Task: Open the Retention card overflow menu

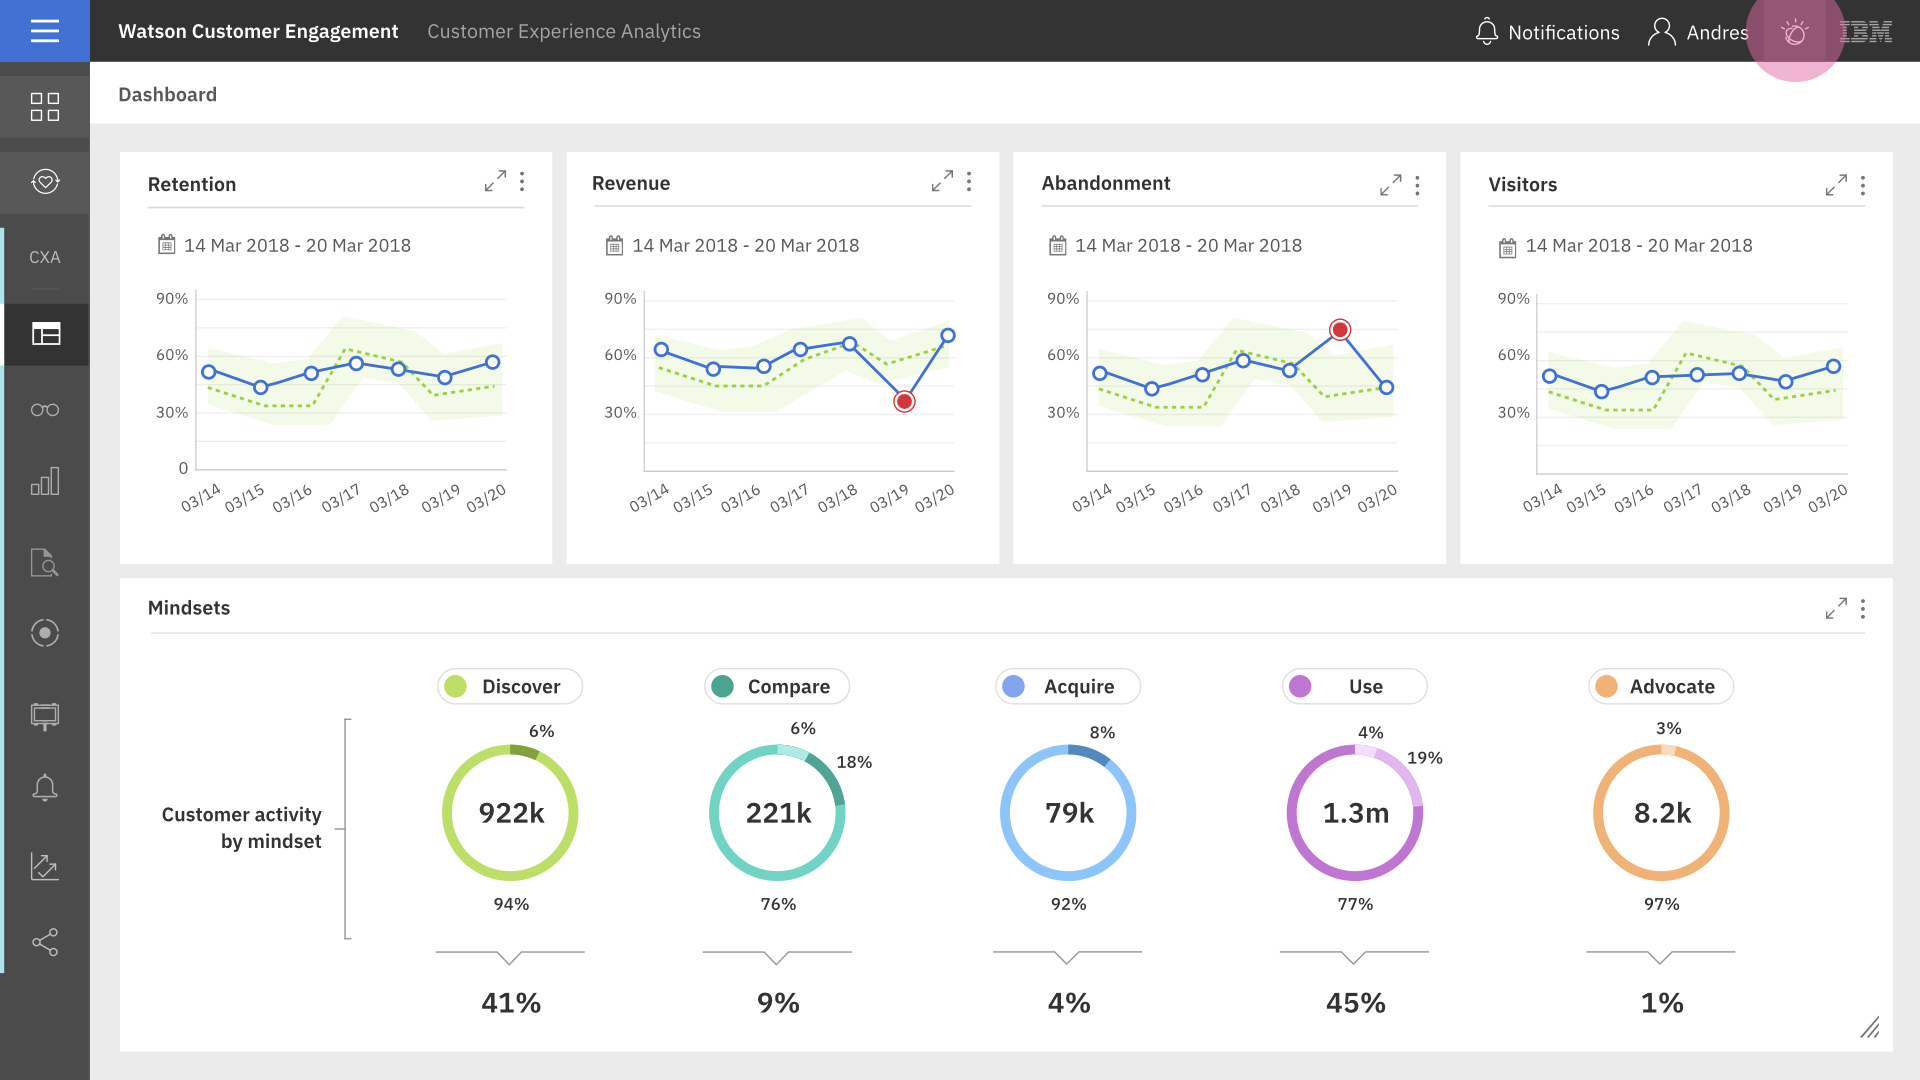Action: 522,181
